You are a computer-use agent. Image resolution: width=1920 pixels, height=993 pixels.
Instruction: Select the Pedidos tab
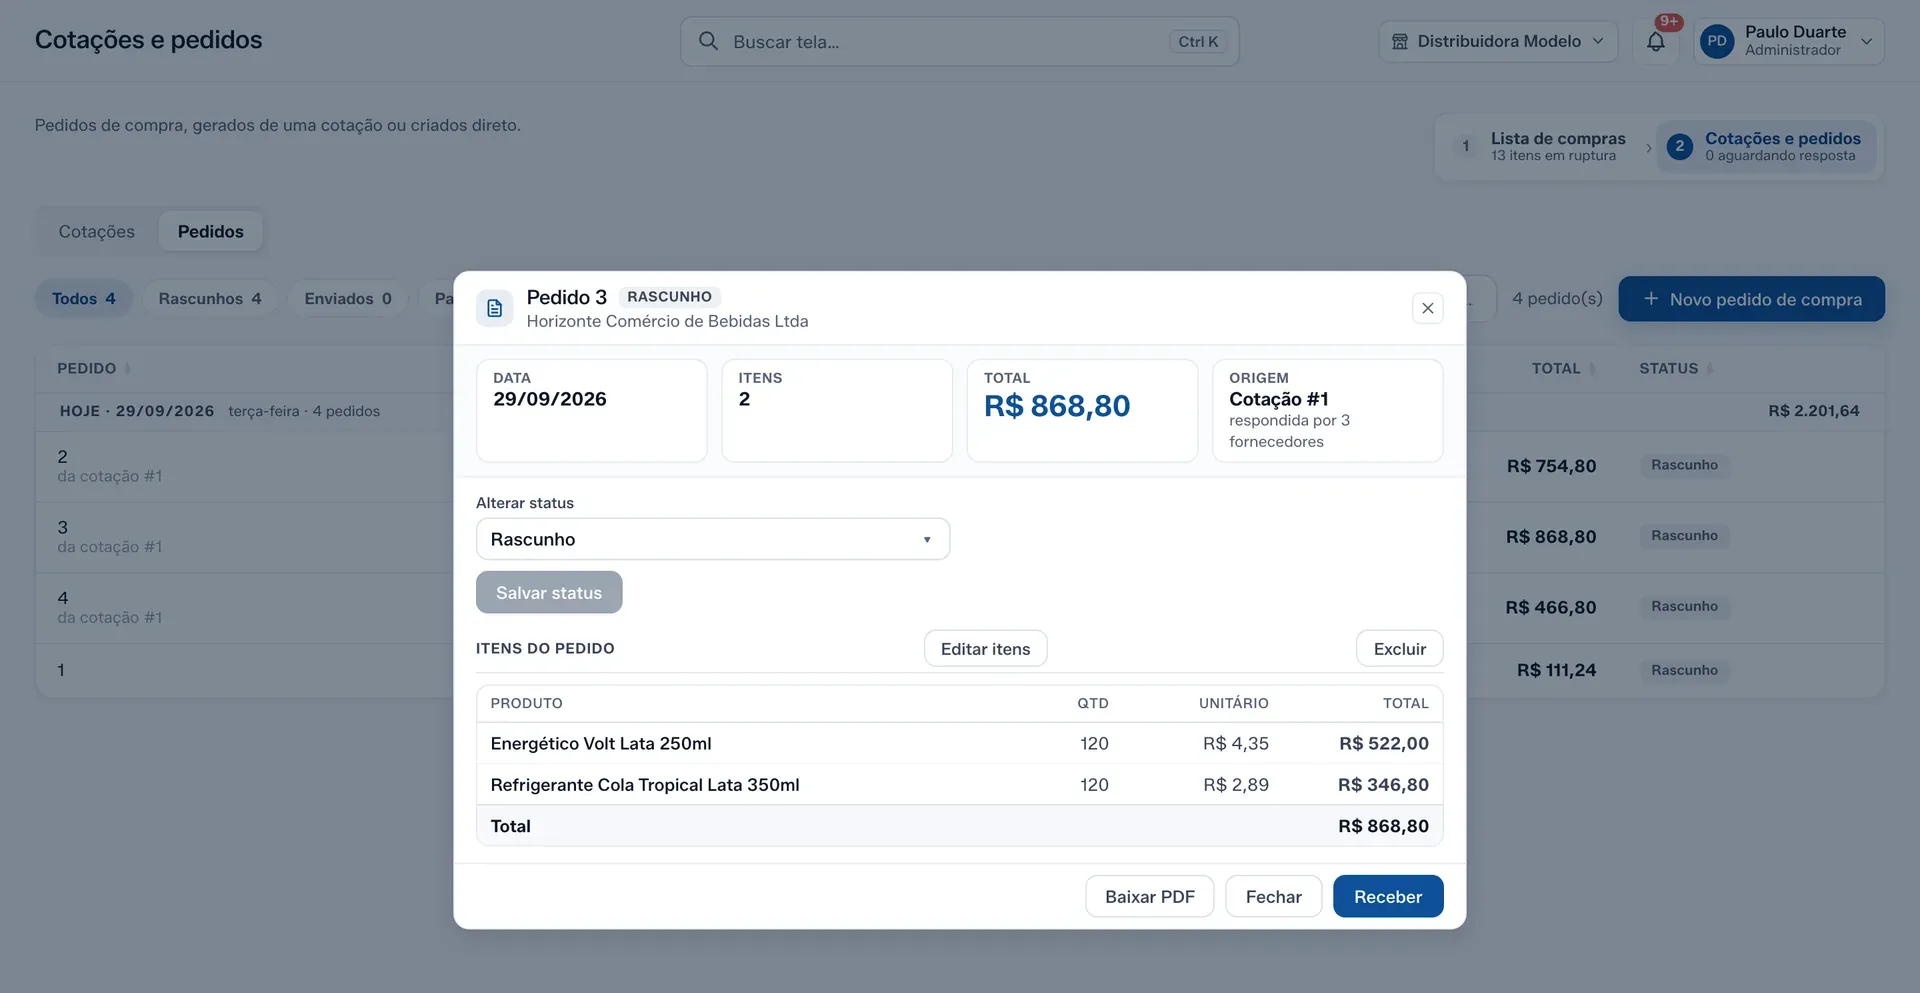click(210, 231)
